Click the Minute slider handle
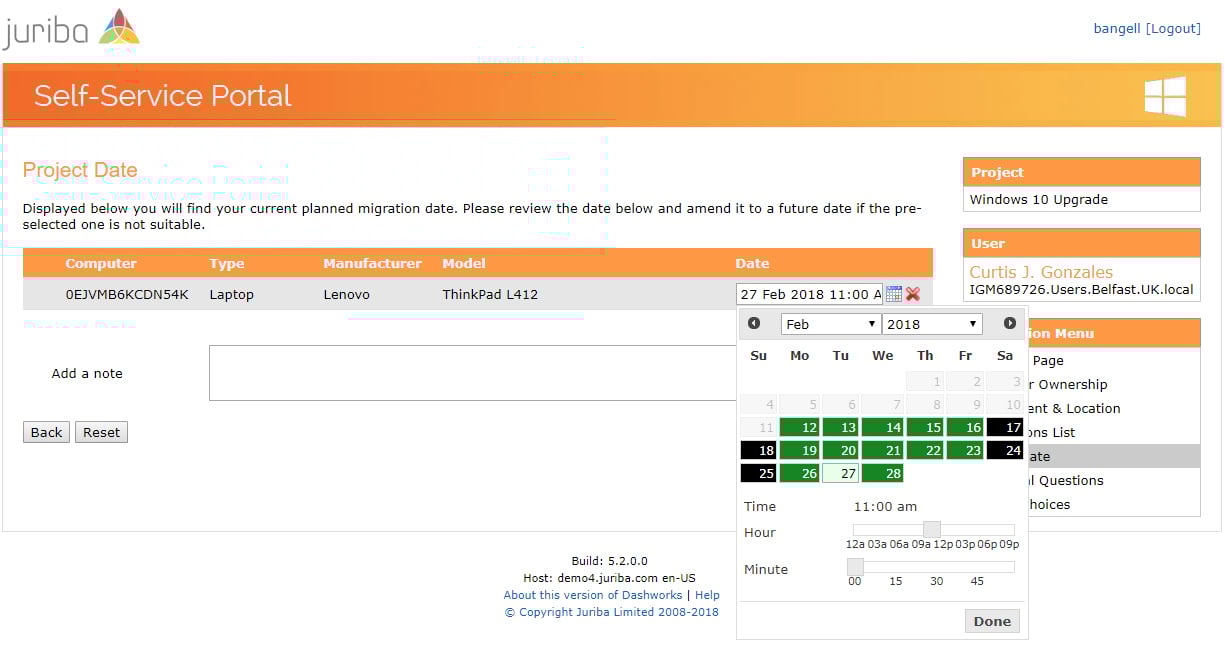The width and height of the screenshot is (1225, 647). 855,566
